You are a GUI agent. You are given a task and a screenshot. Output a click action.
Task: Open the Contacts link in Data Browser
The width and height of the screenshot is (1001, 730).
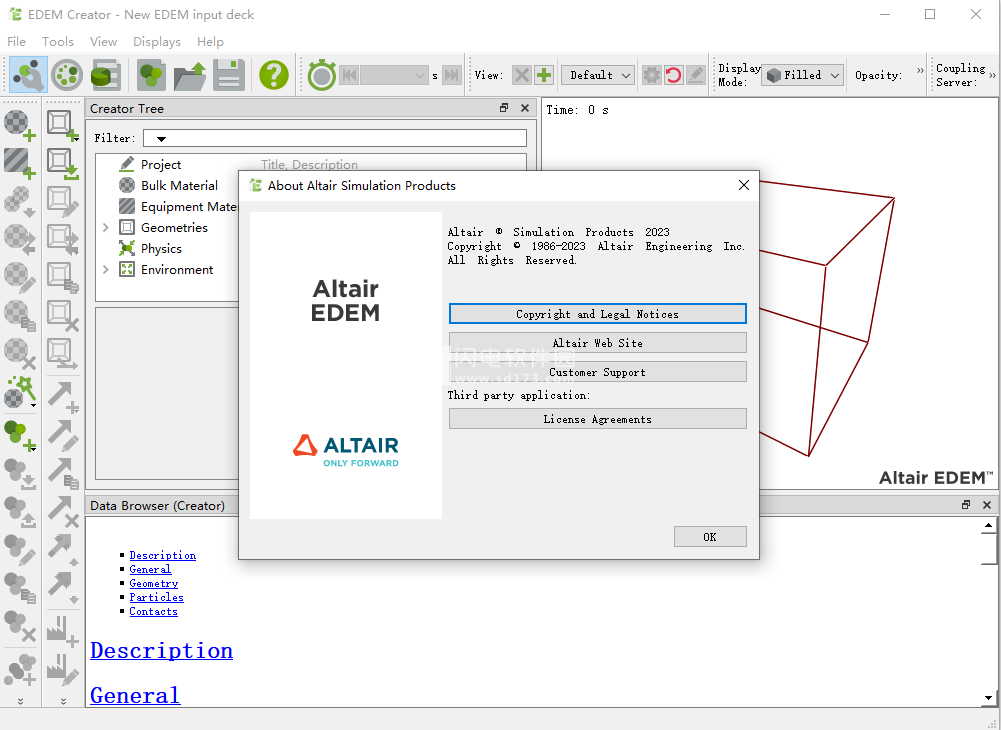153,611
